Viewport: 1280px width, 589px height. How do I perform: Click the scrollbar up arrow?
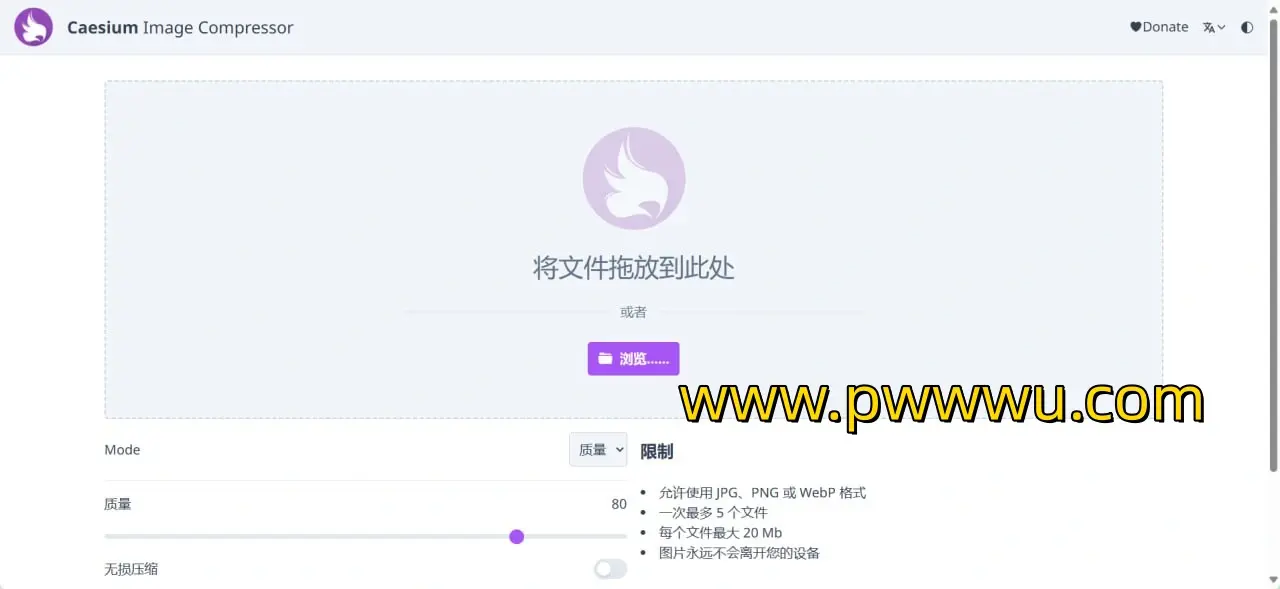coord(1273,8)
